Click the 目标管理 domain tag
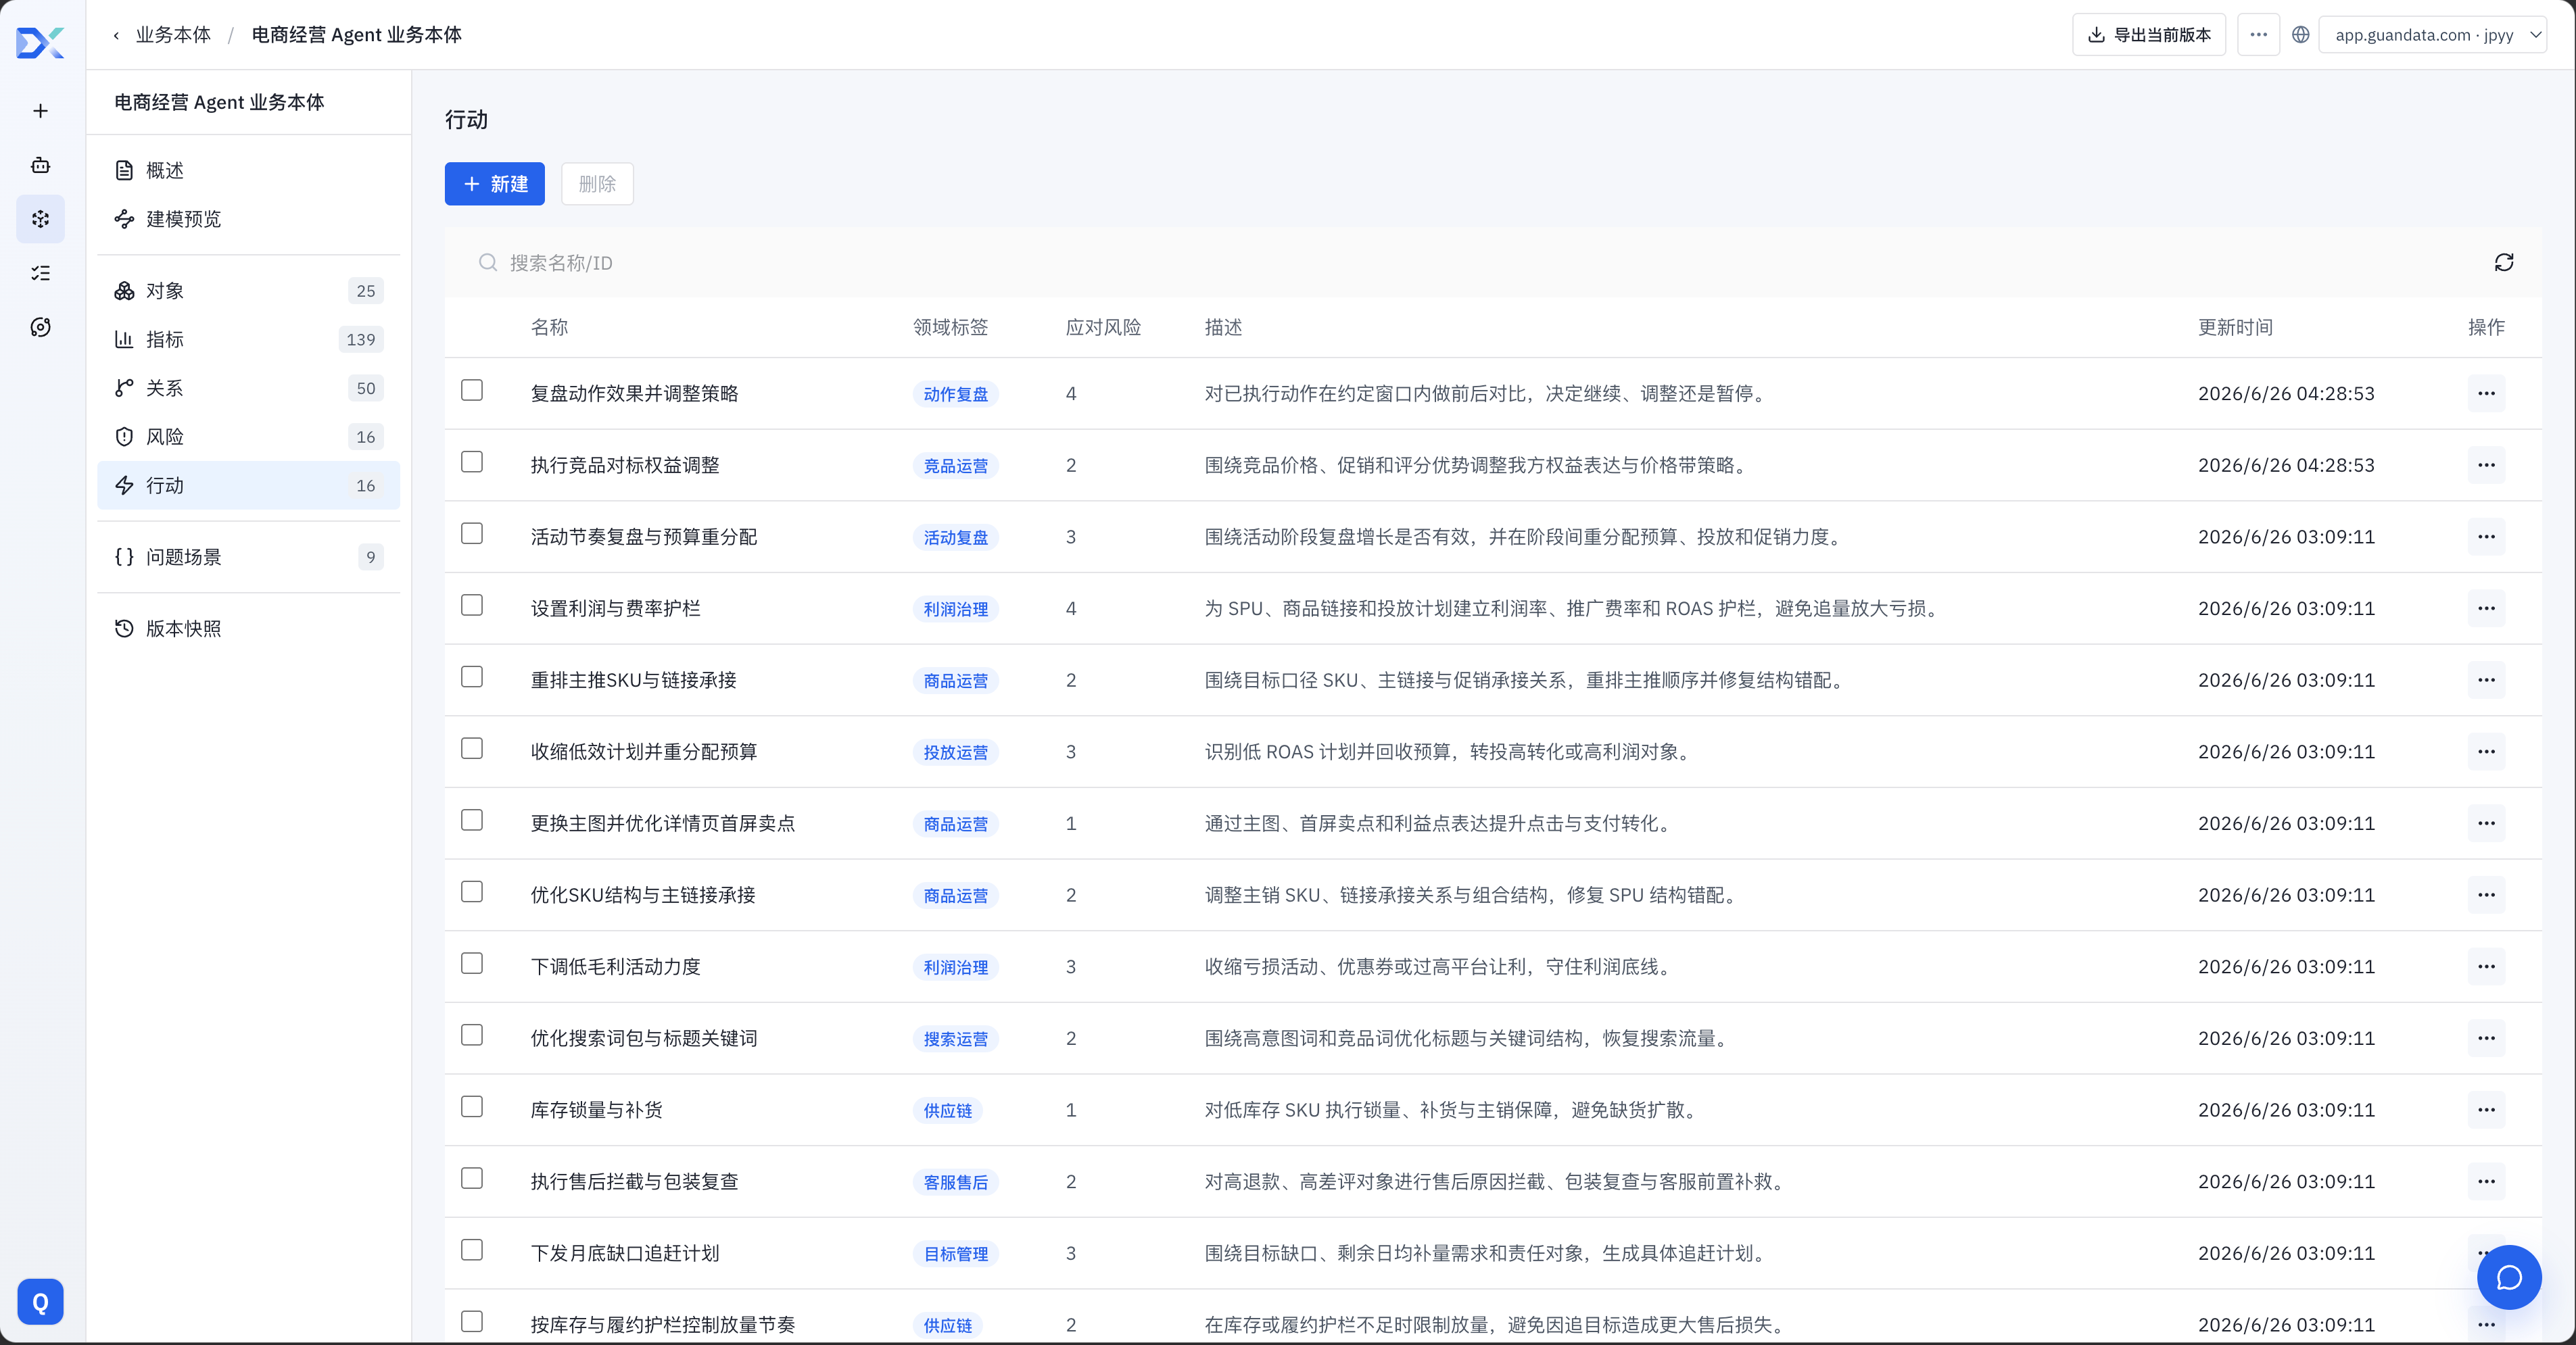The width and height of the screenshot is (2576, 1345). coord(955,1255)
